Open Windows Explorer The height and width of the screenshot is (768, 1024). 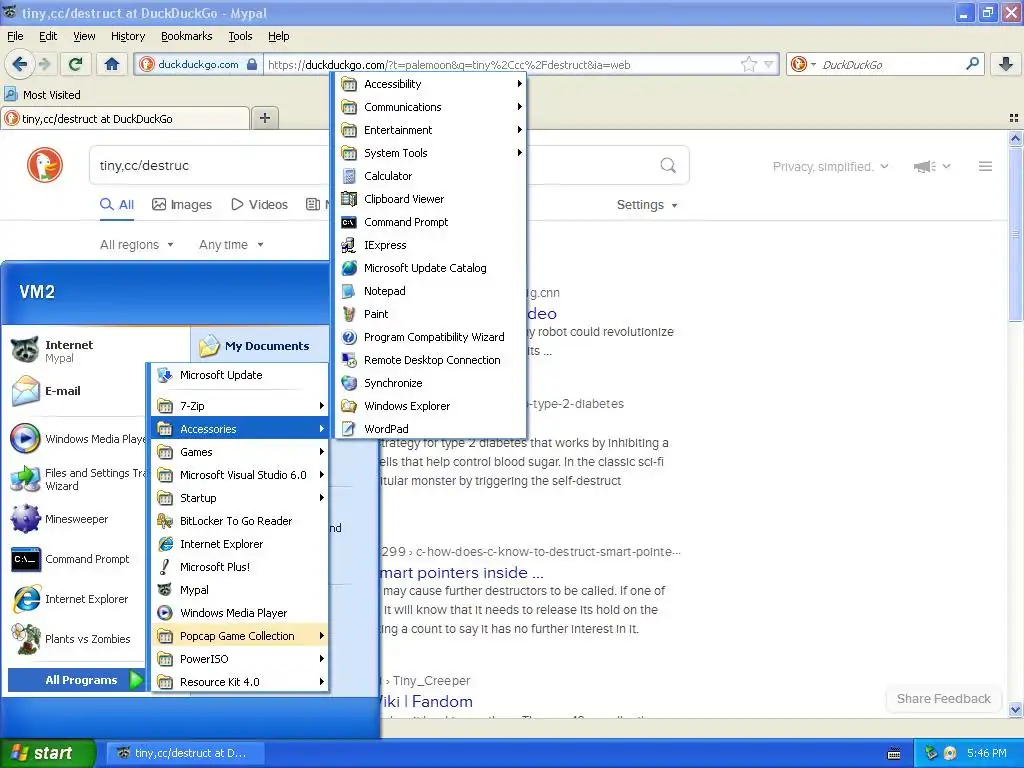click(431, 406)
